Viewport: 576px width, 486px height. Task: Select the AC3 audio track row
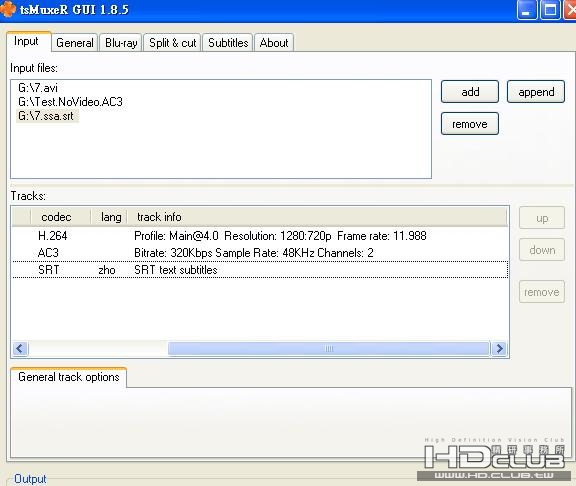260,253
